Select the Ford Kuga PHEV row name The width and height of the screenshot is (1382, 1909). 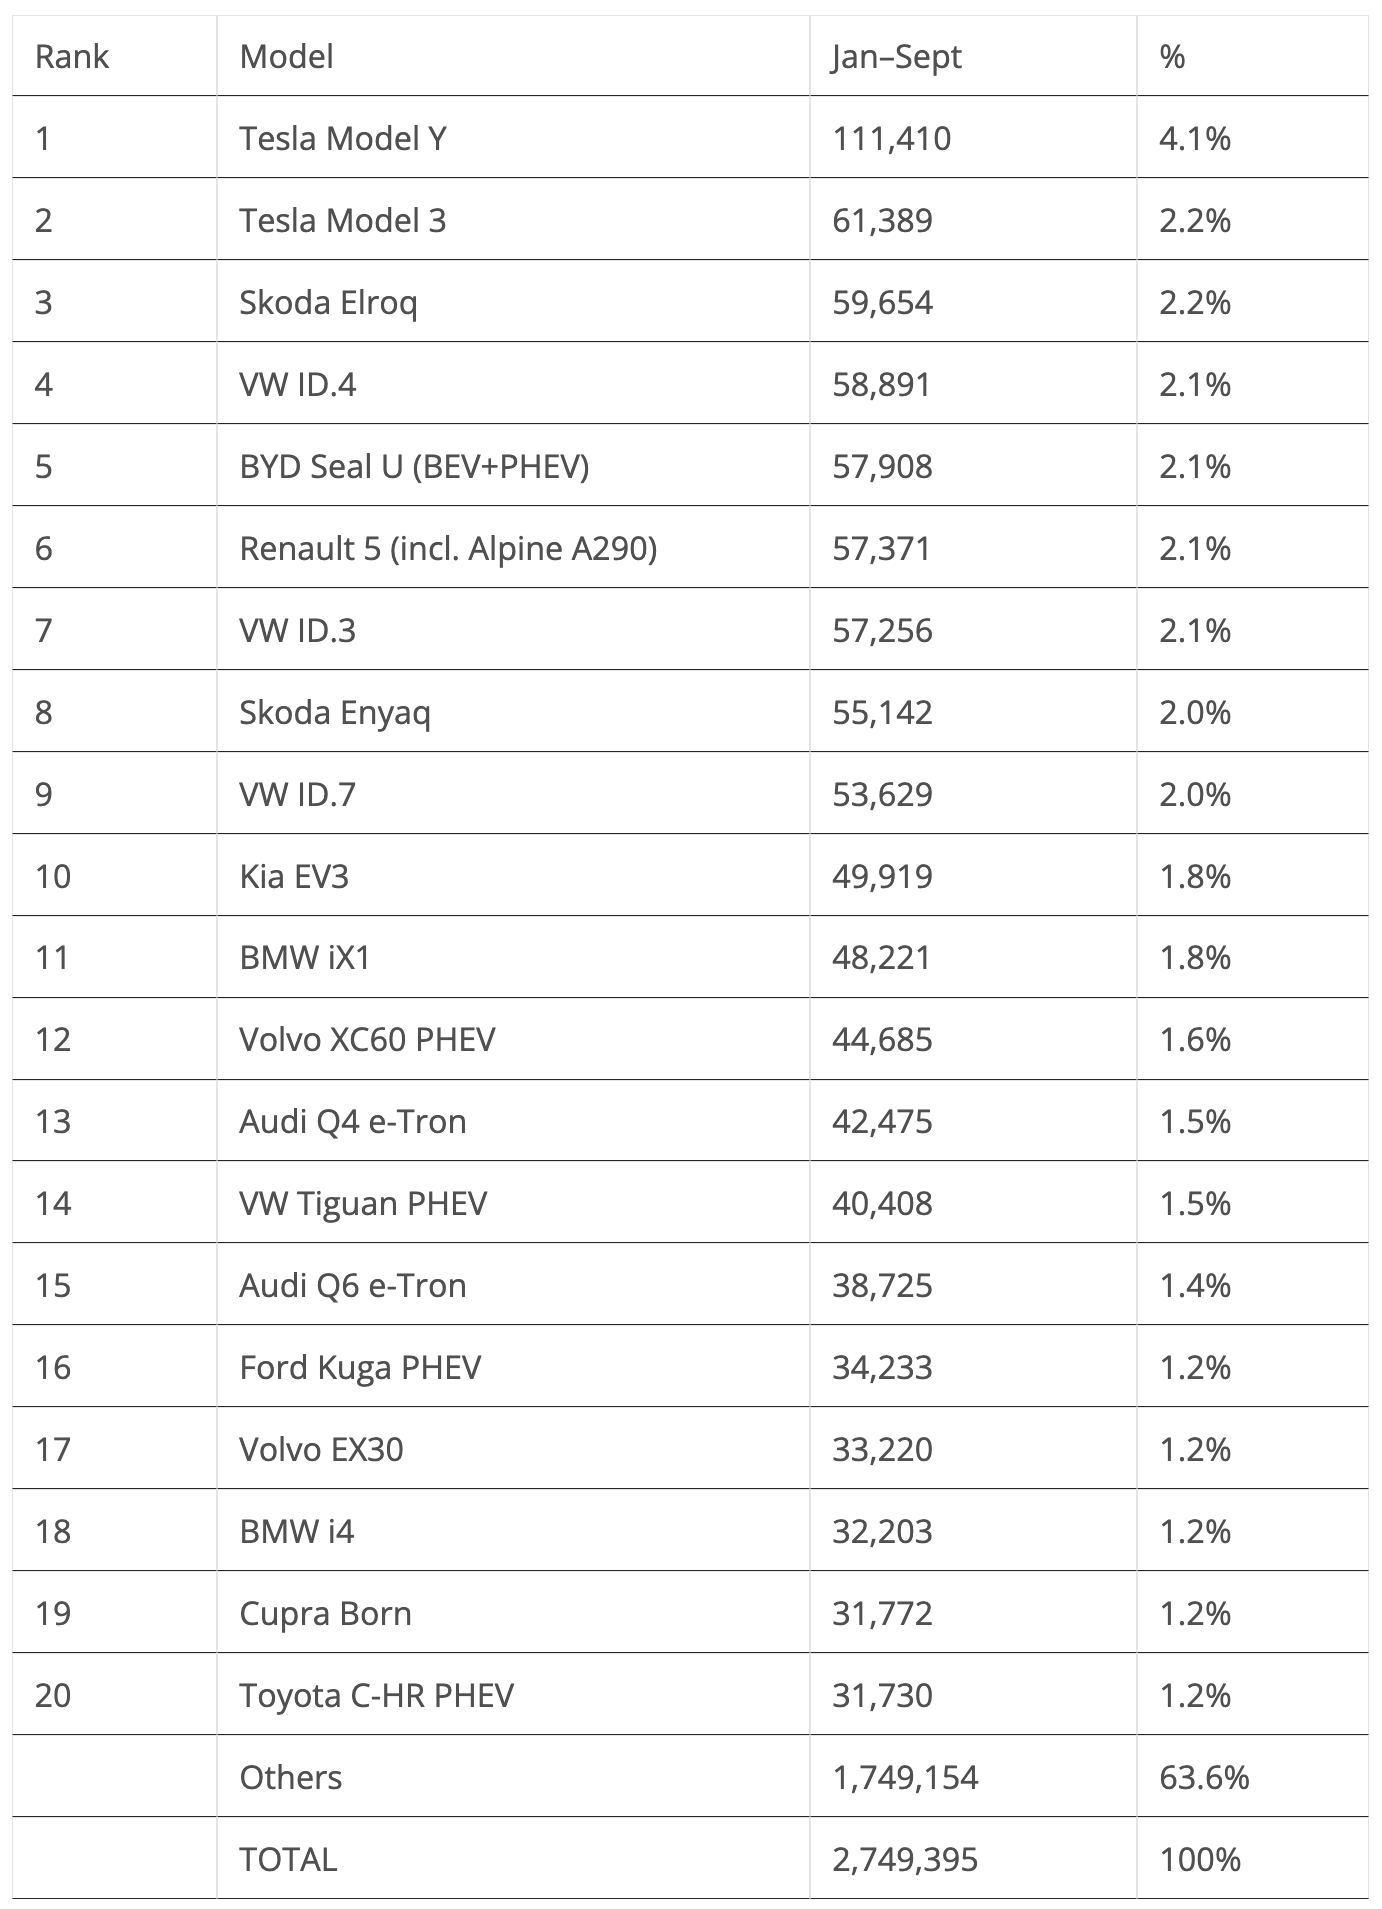click(x=360, y=1368)
